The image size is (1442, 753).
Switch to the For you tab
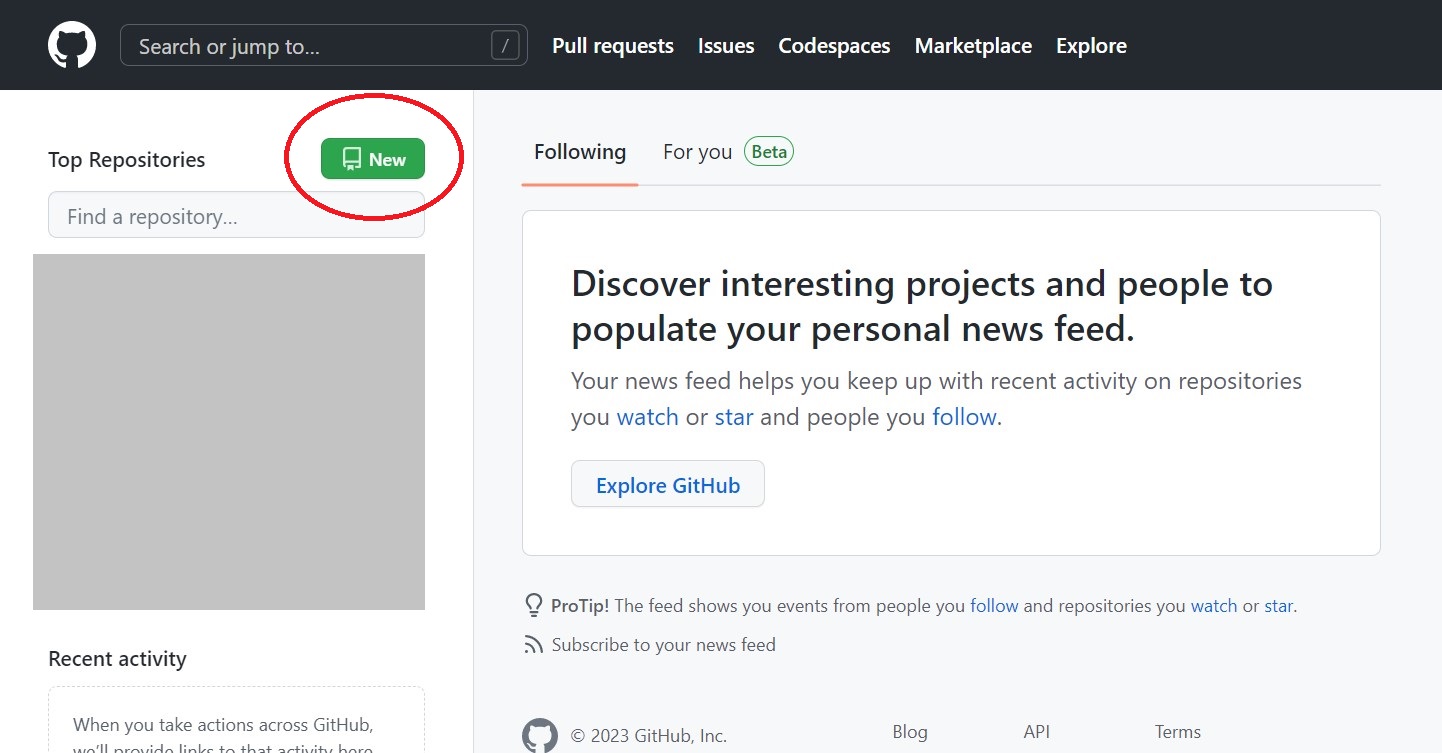click(697, 152)
